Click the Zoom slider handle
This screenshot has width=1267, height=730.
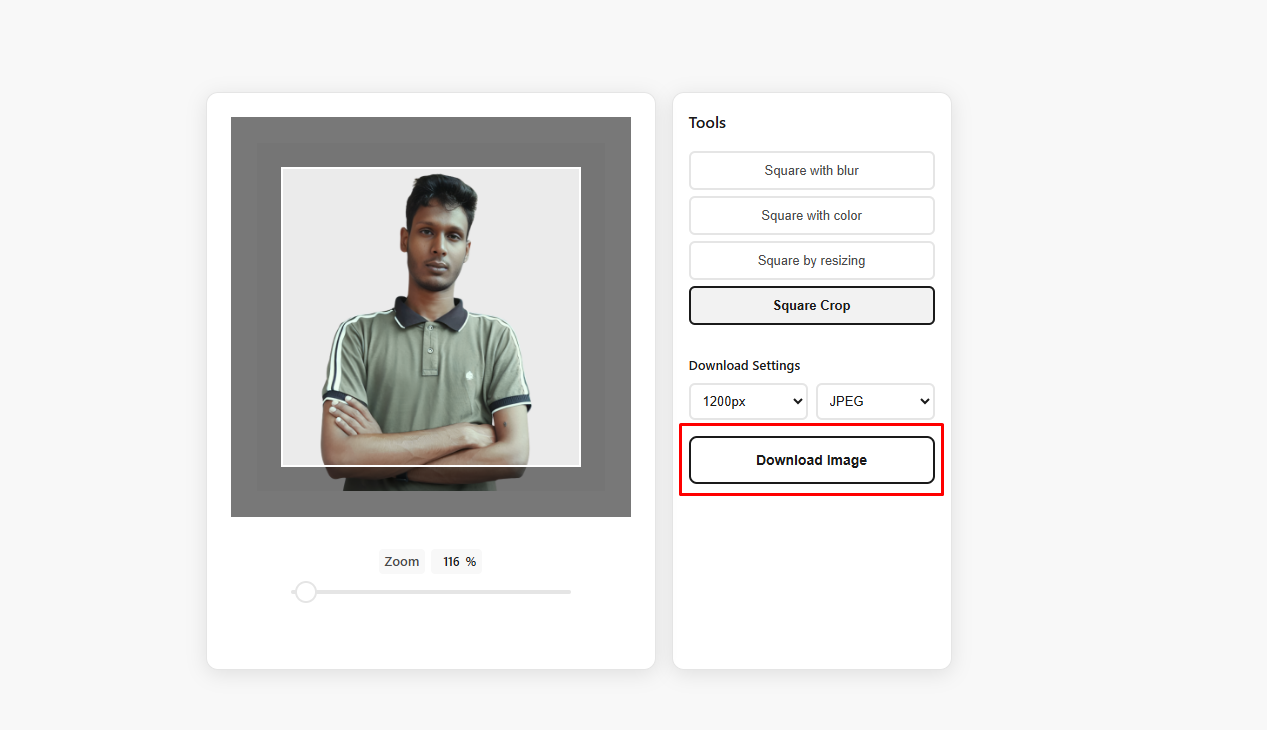point(306,592)
